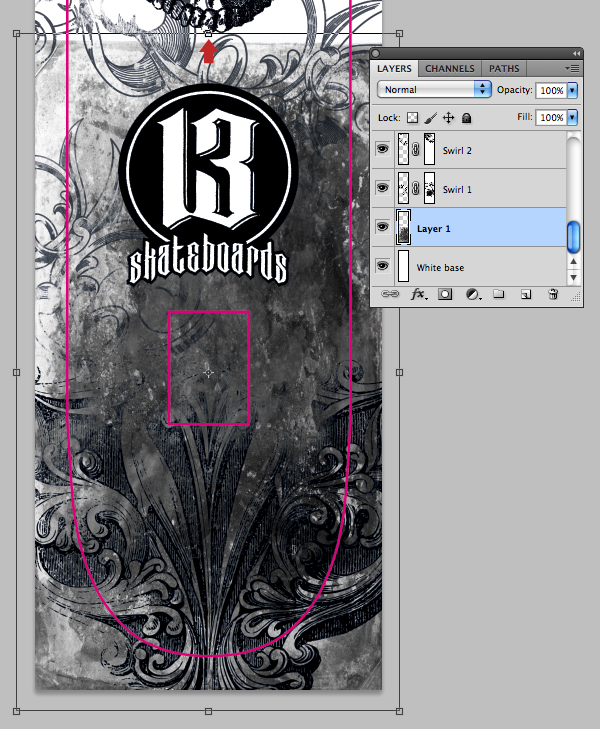
Task: Click the Layer 1 thumbnail
Action: coord(403,227)
